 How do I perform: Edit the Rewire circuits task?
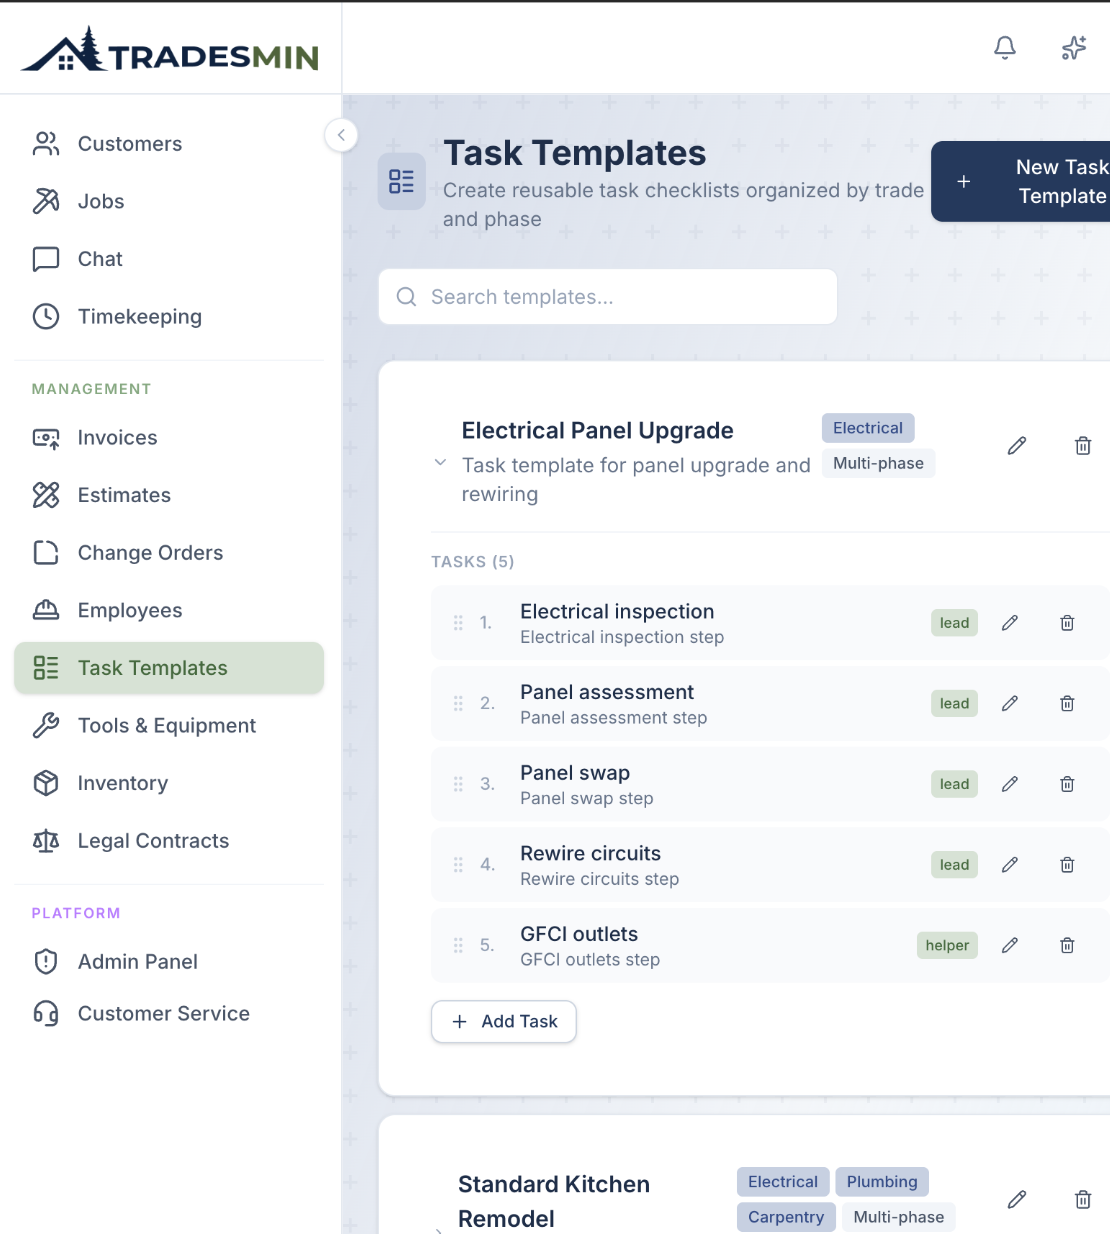tap(1010, 865)
